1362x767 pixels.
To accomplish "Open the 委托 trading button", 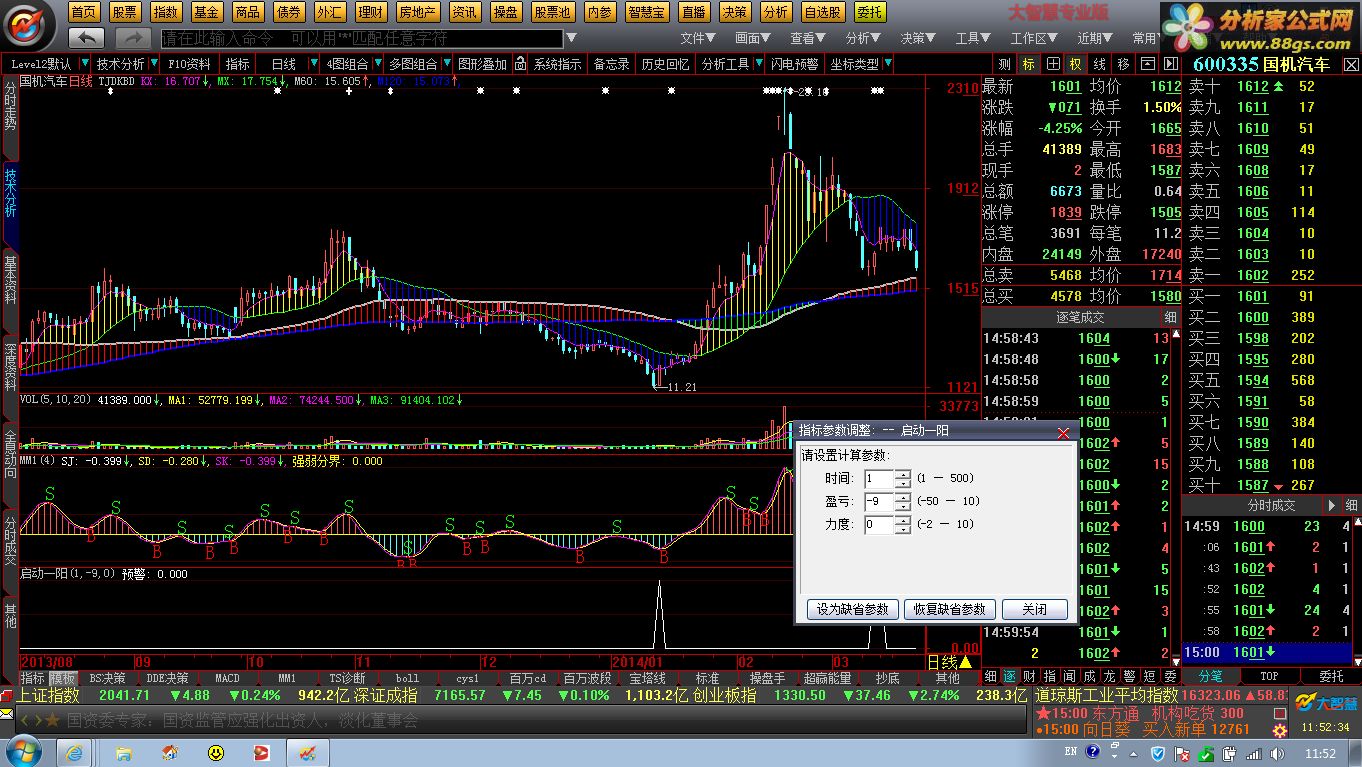I will pos(870,12).
